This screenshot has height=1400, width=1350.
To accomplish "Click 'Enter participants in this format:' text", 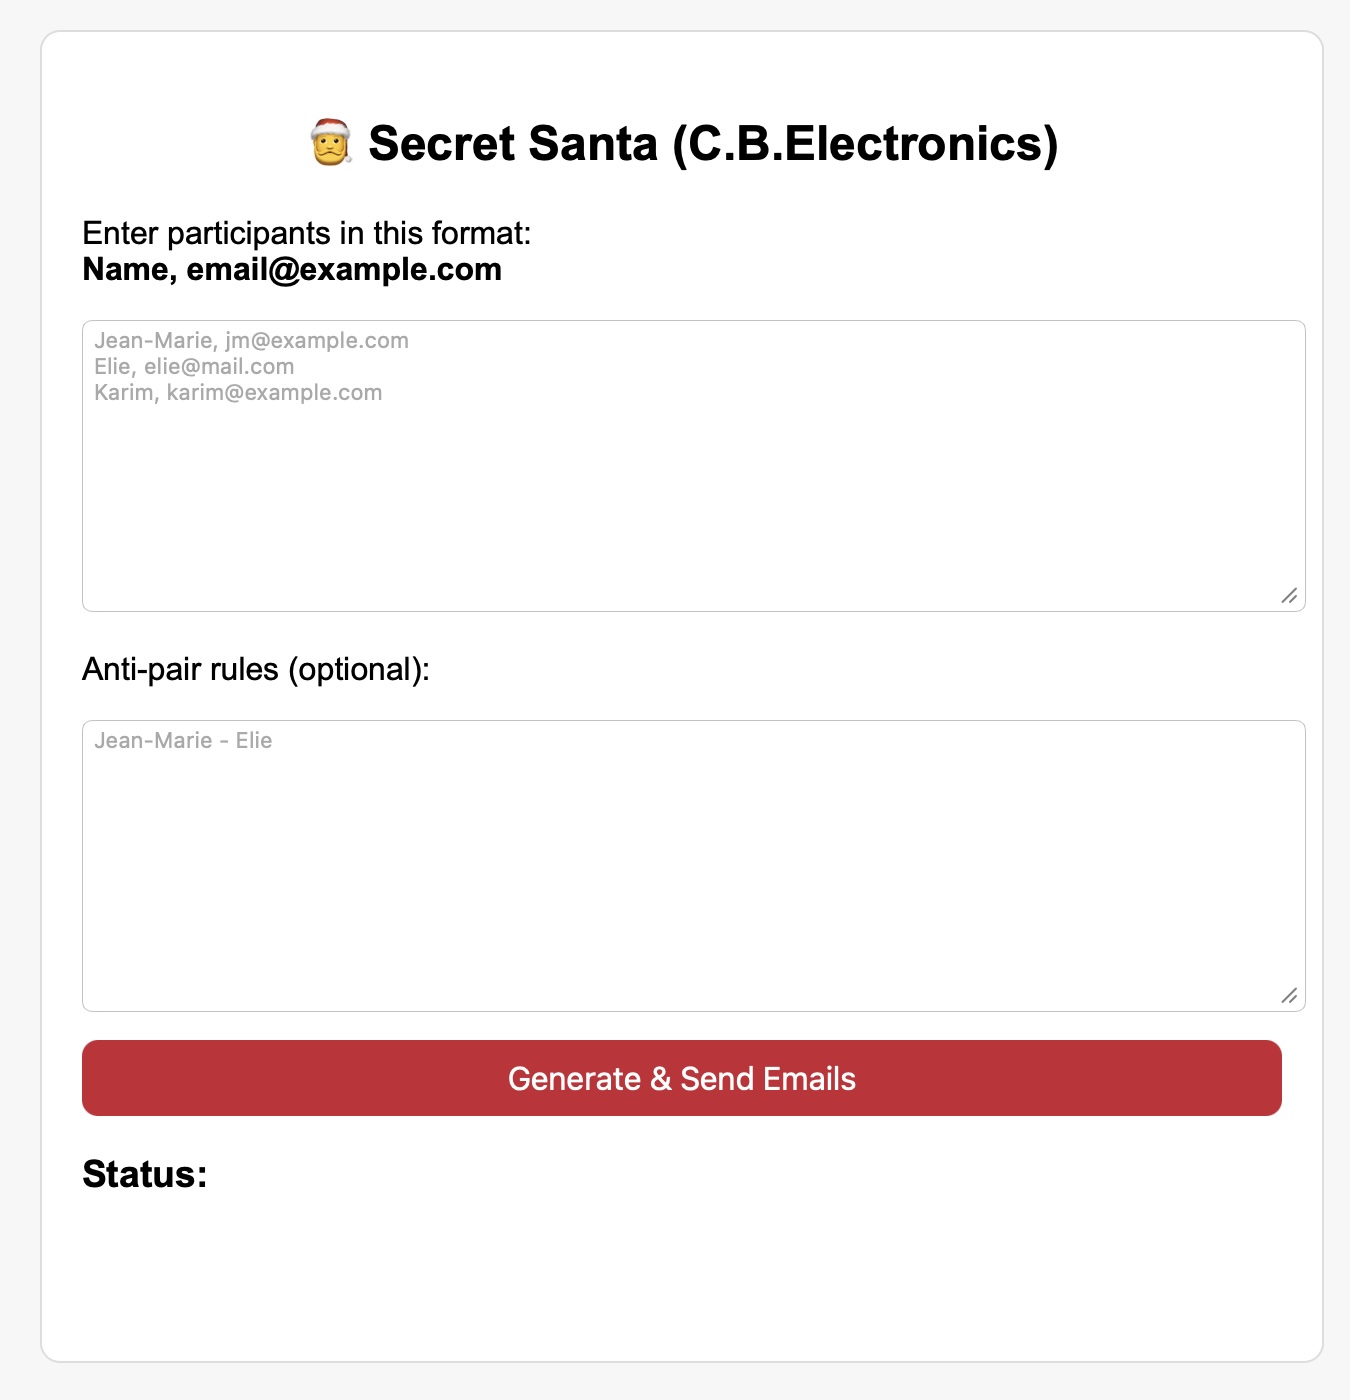I will (306, 233).
